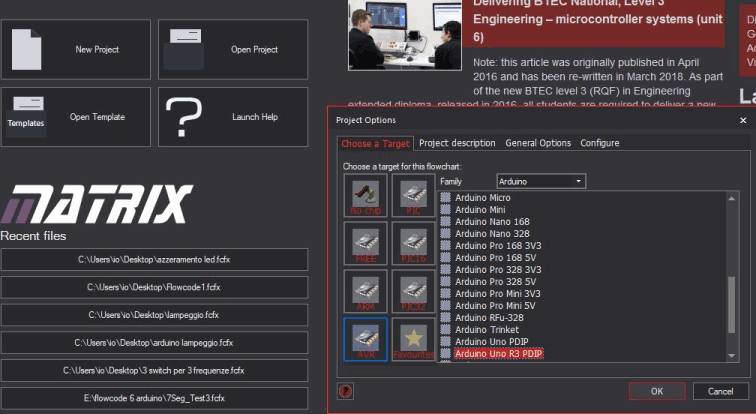Screen dimensions: 756x414
Task: Open recent file 3 switch per 3 frequenze.fcfx
Action: click(x=154, y=371)
